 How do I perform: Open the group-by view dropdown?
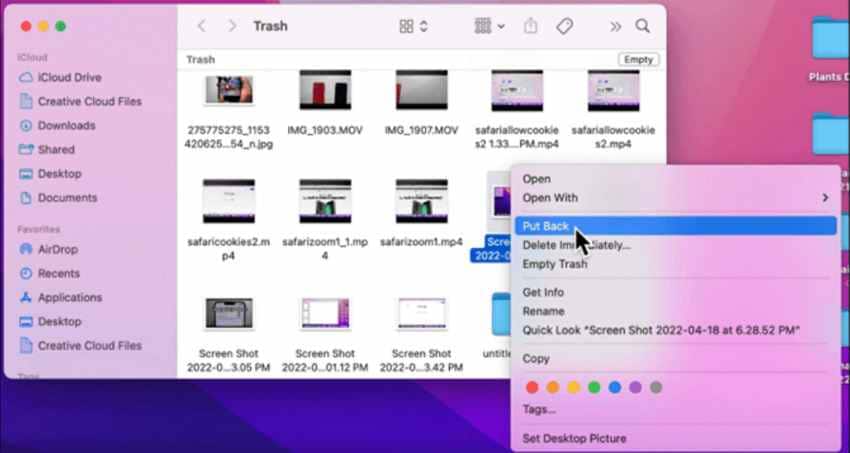tap(490, 26)
